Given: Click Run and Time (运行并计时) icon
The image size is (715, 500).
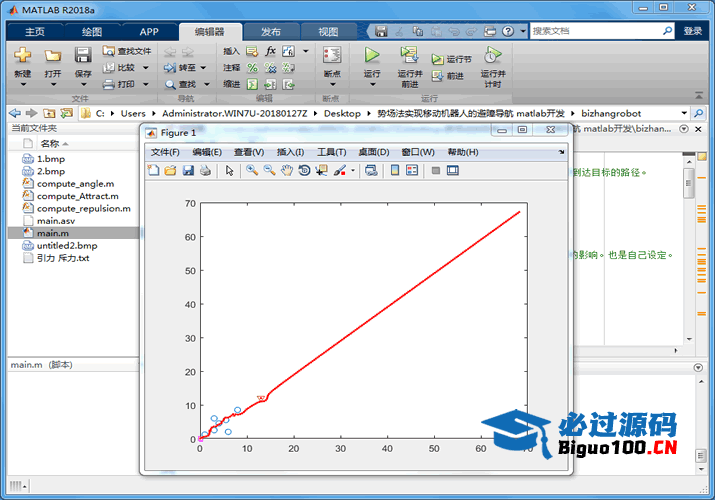Looking at the screenshot, I should (x=492, y=55).
